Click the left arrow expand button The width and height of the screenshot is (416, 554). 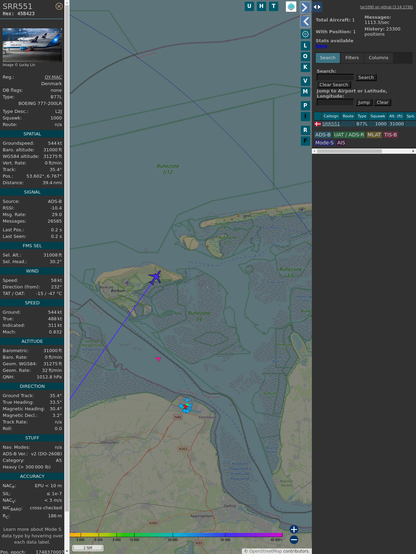pos(306,22)
